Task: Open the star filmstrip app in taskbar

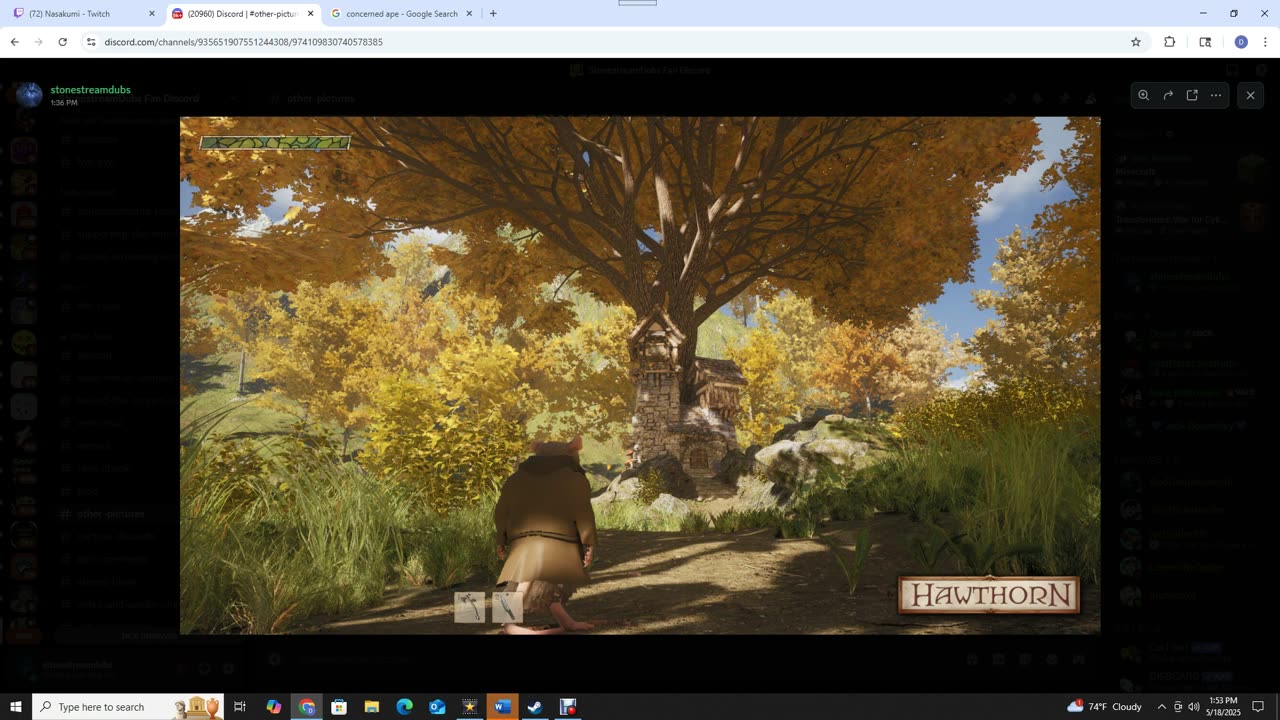Action: (470, 707)
